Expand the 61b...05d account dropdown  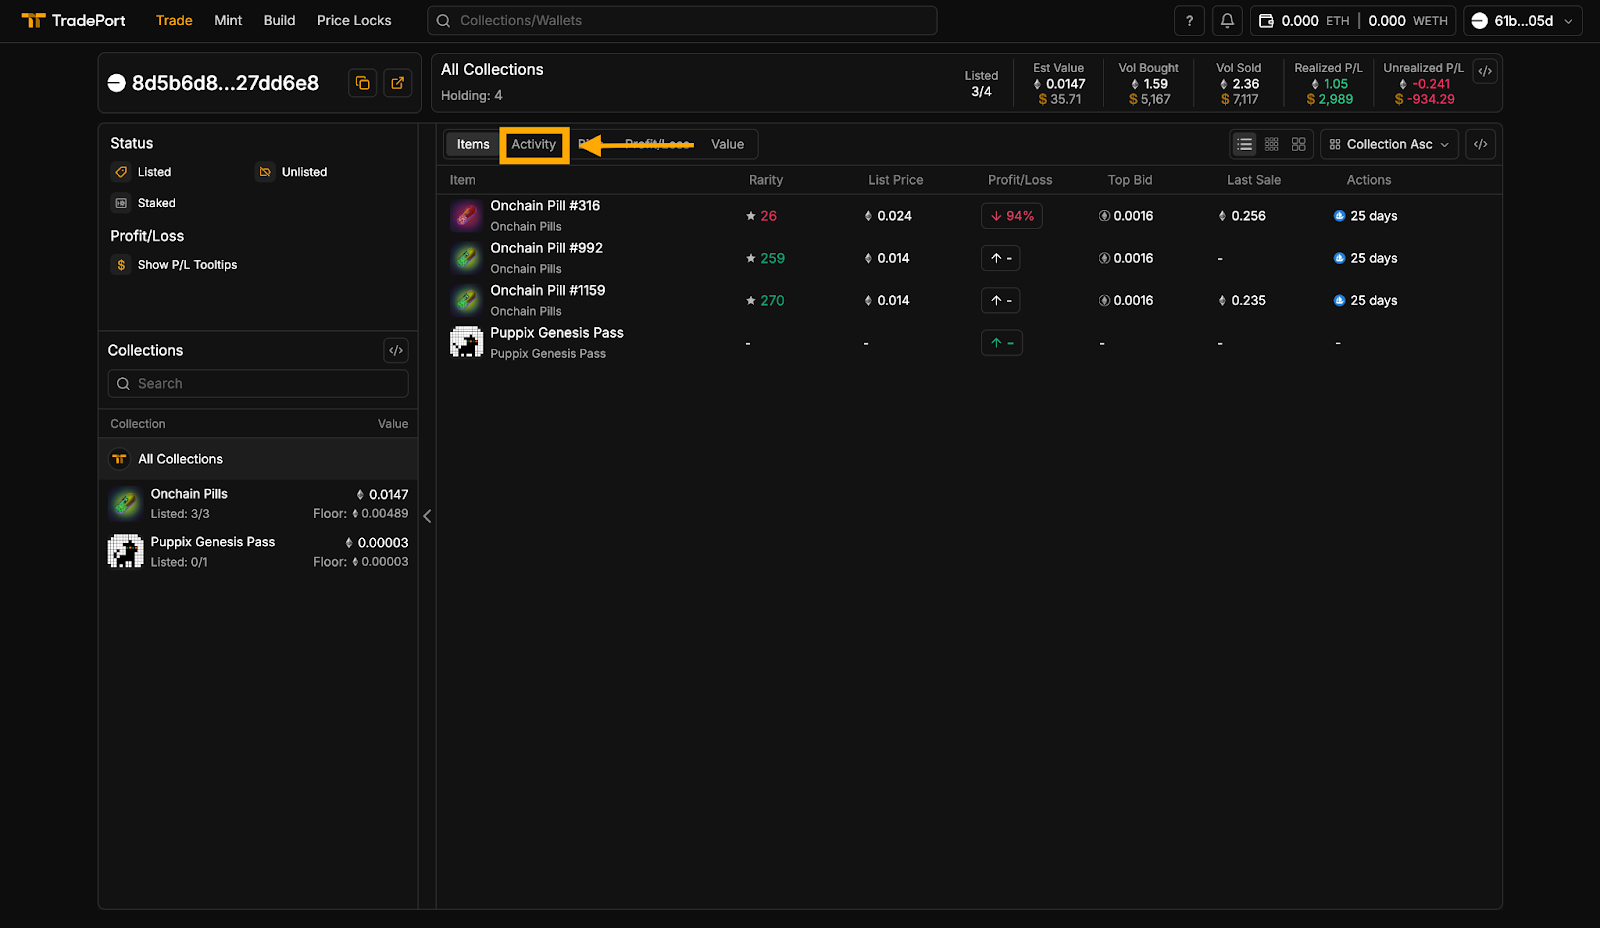[x=1523, y=20]
